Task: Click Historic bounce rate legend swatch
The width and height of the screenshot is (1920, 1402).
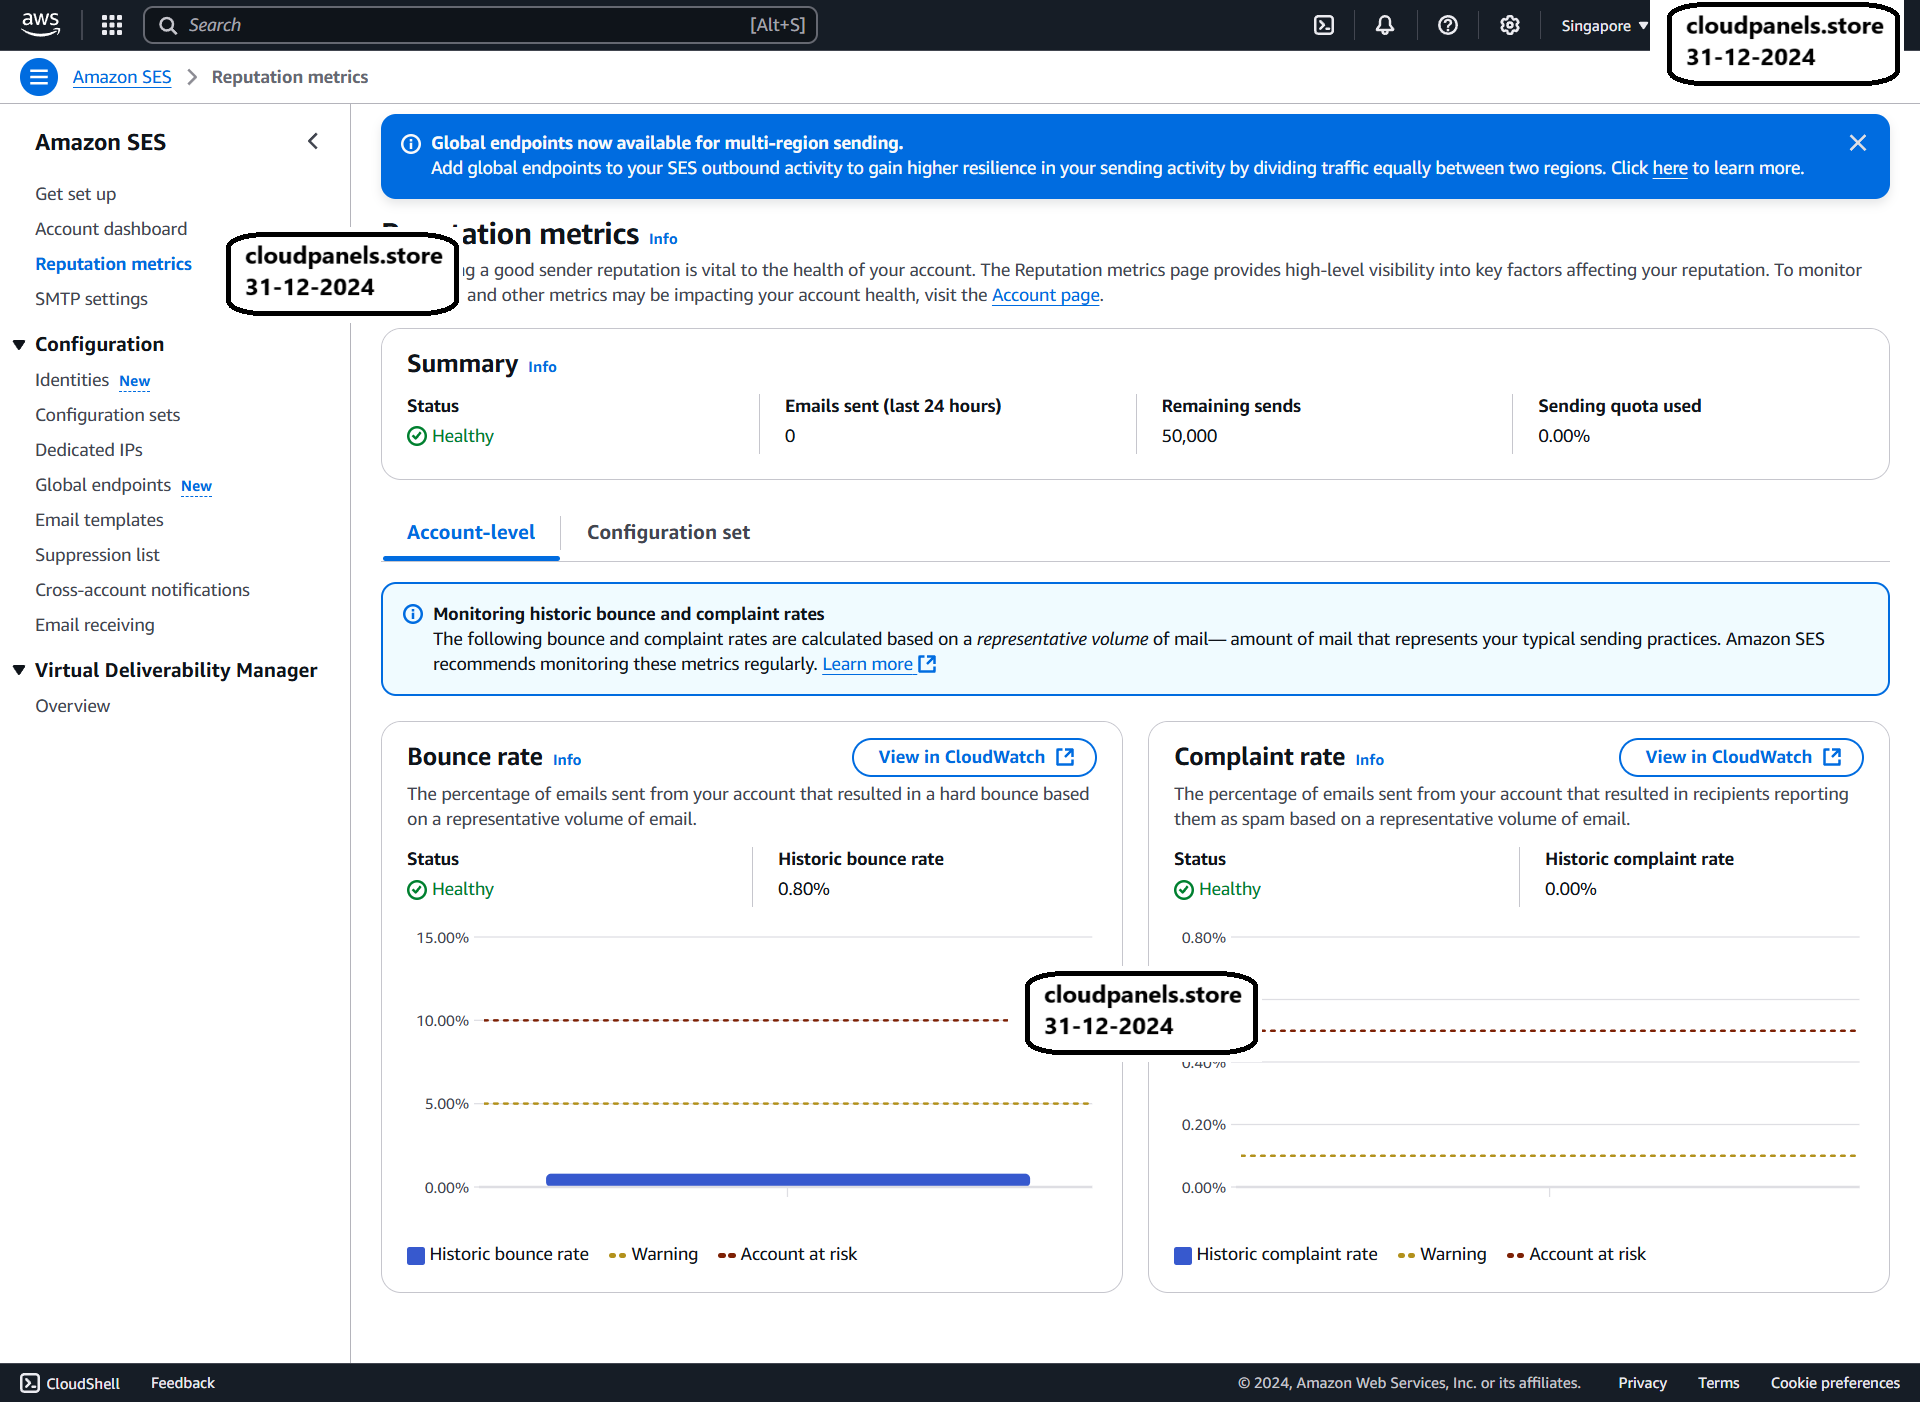Action: (416, 1255)
